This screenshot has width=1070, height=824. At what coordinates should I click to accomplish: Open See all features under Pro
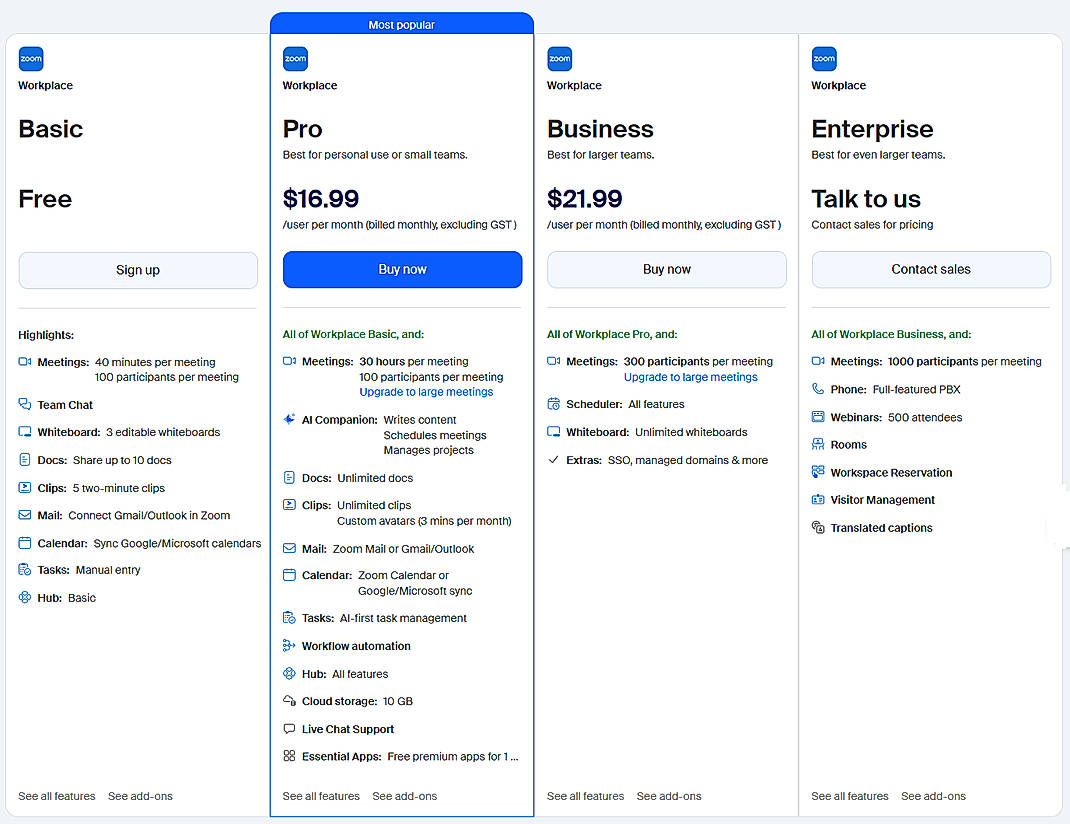[321, 796]
